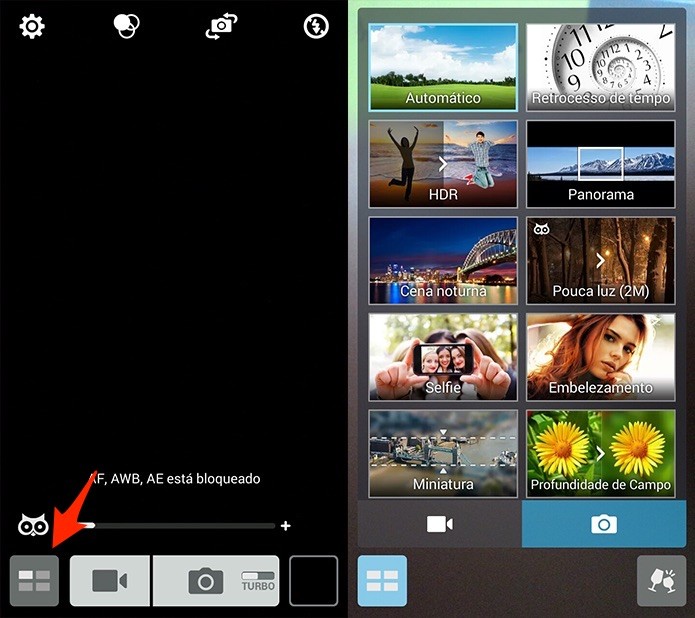This screenshot has width=695, height=618.
Task: Close modes with highlighted blue grid button
Action: pos(382,581)
